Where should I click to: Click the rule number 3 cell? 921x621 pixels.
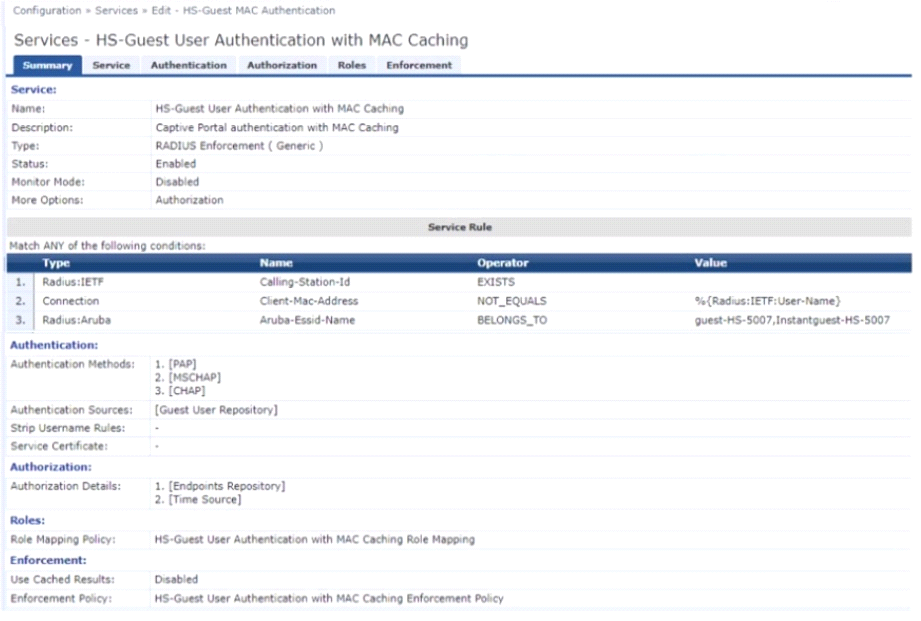click(x=20, y=320)
